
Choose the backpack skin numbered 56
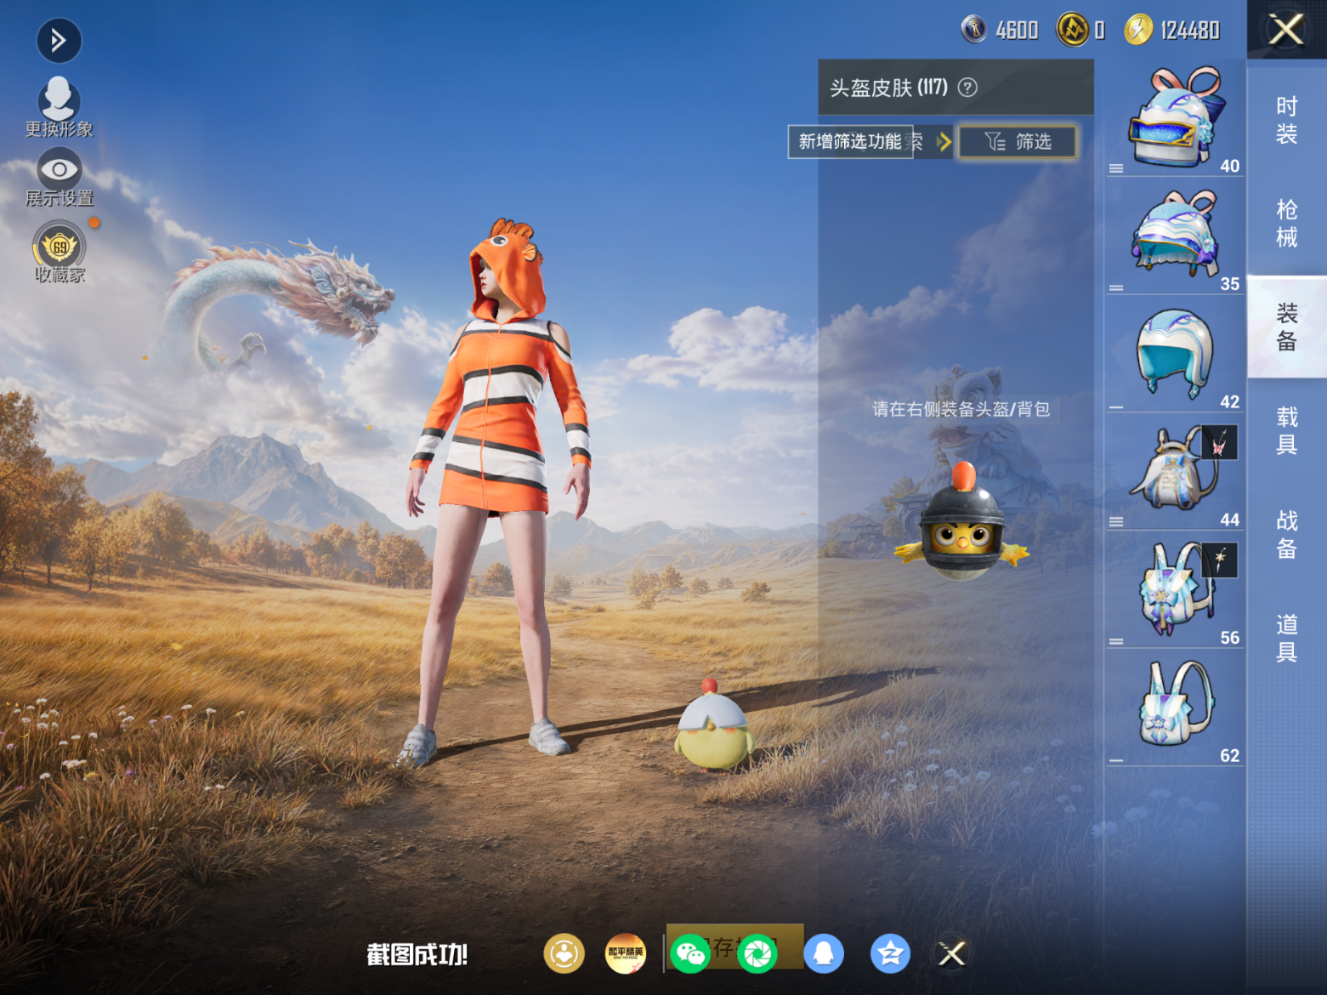1175,591
